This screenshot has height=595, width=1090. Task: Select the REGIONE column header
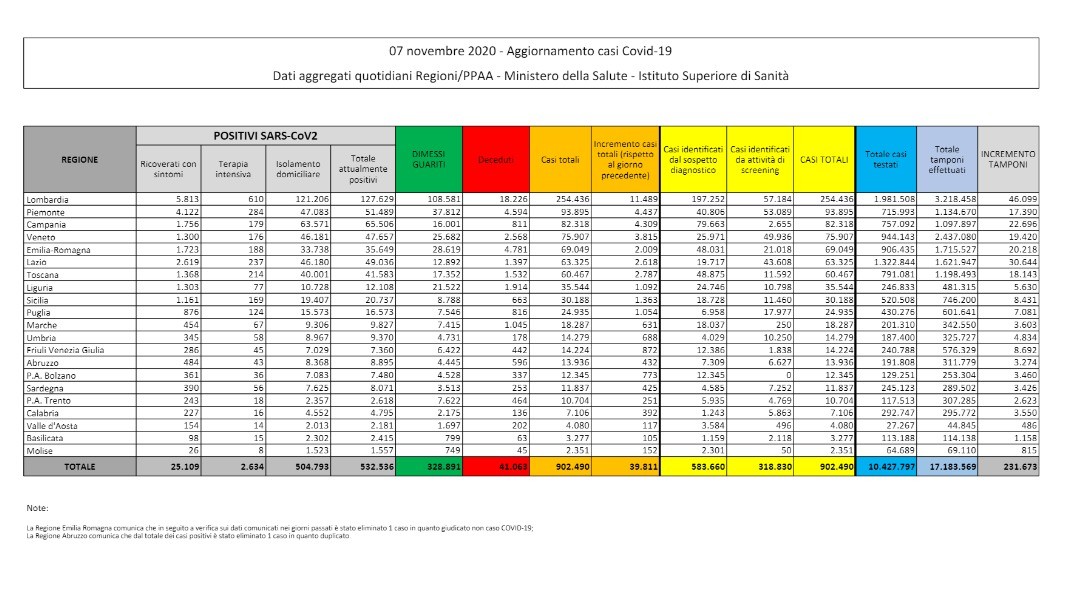[80, 159]
